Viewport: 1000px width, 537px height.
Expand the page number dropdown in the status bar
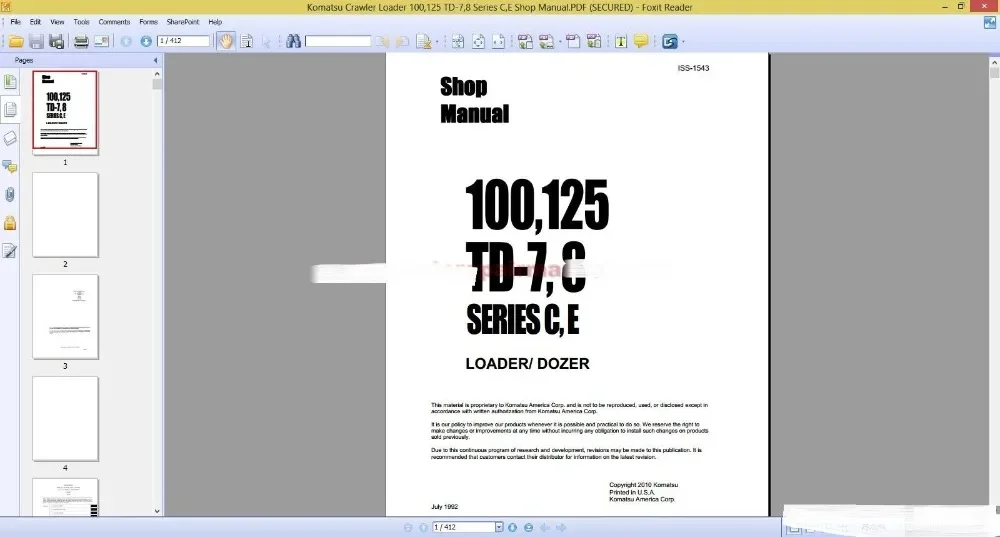tap(499, 527)
